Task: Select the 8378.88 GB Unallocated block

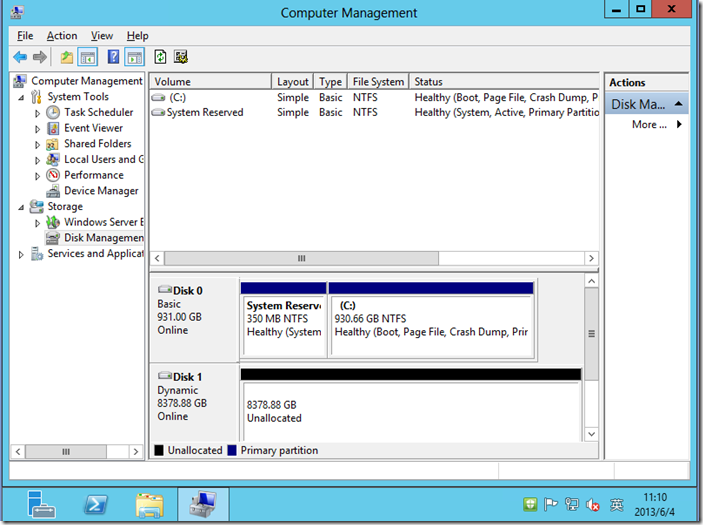Action: 411,405
